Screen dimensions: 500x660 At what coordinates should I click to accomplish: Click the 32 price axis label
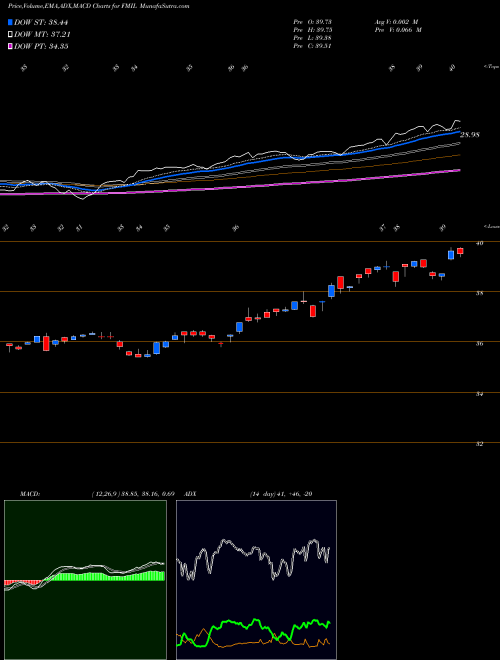[480, 444]
